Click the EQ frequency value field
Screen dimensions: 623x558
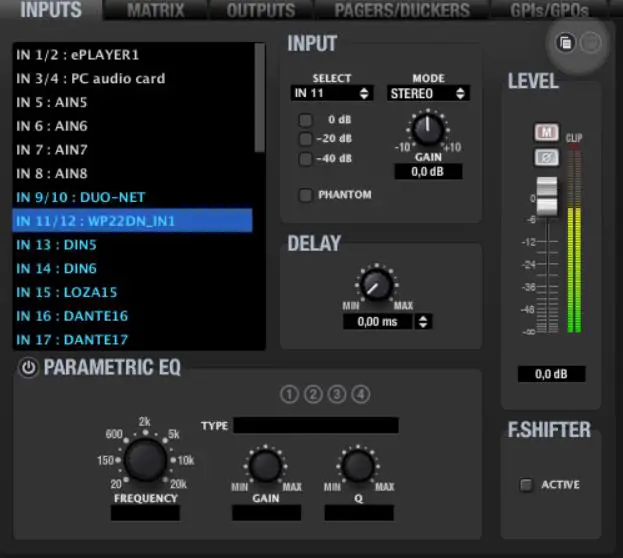[x=145, y=513]
